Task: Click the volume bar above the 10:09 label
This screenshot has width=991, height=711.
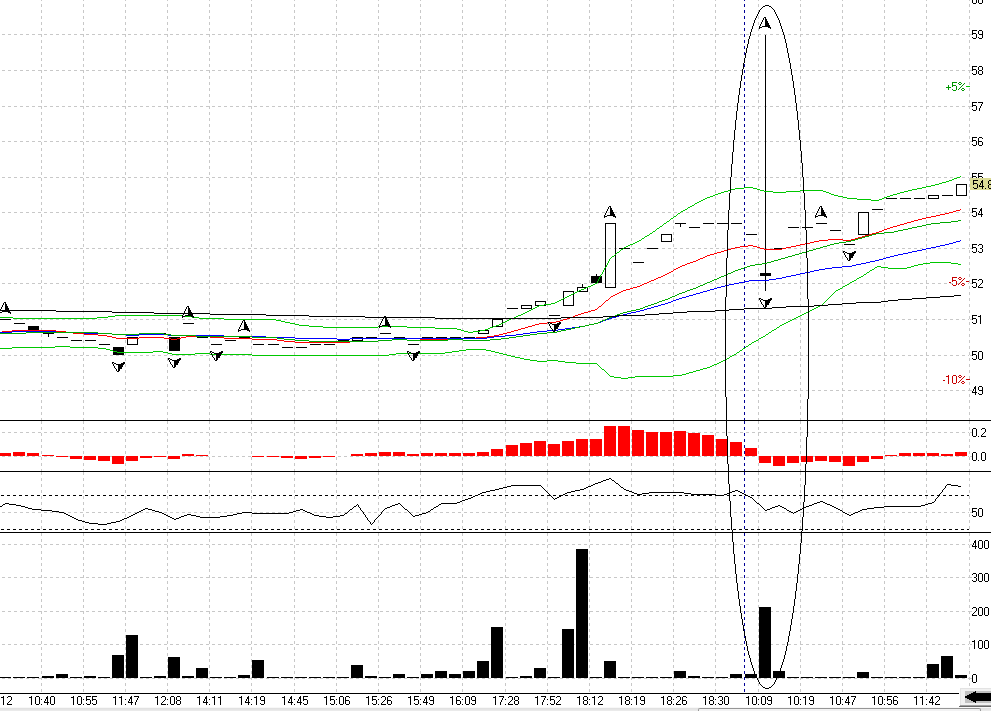Action: (765, 642)
